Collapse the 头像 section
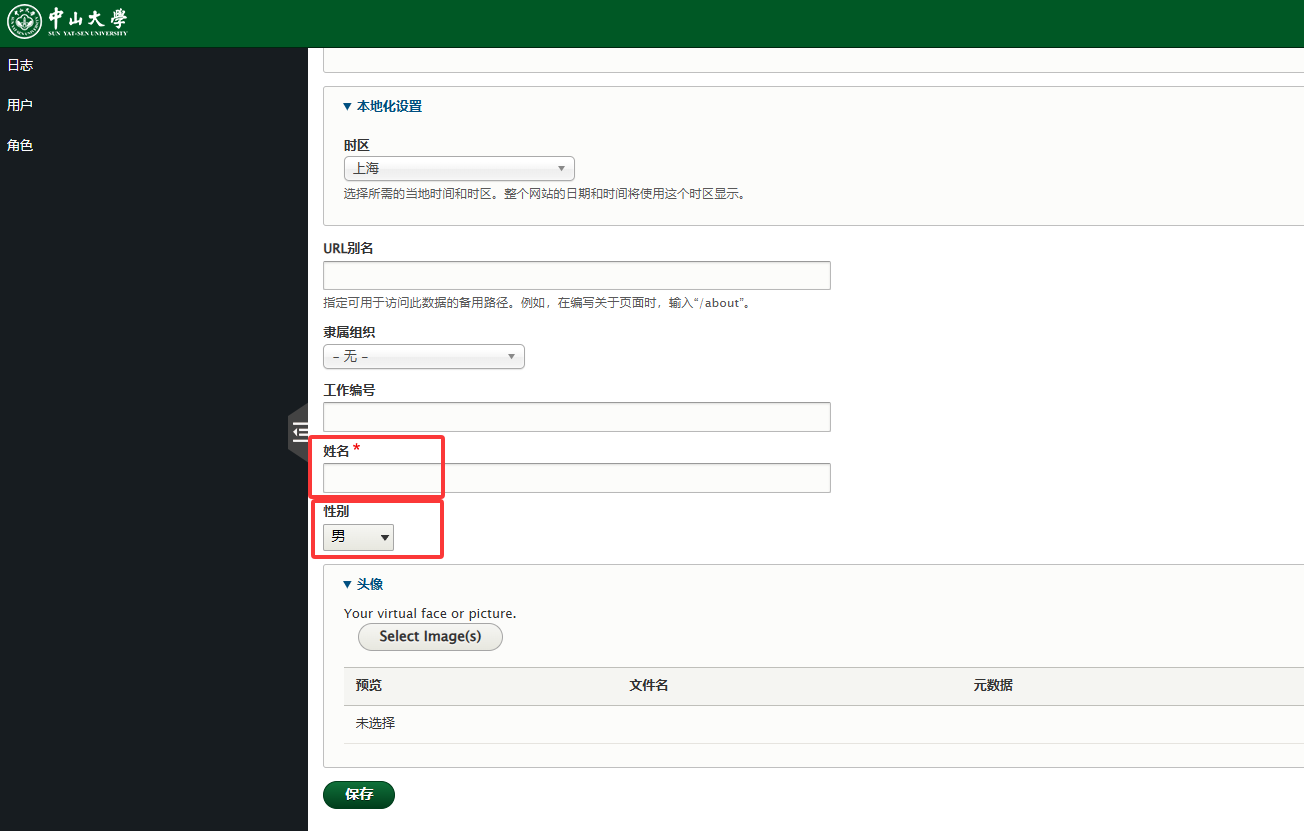Viewport: 1304px width, 831px height. (369, 584)
